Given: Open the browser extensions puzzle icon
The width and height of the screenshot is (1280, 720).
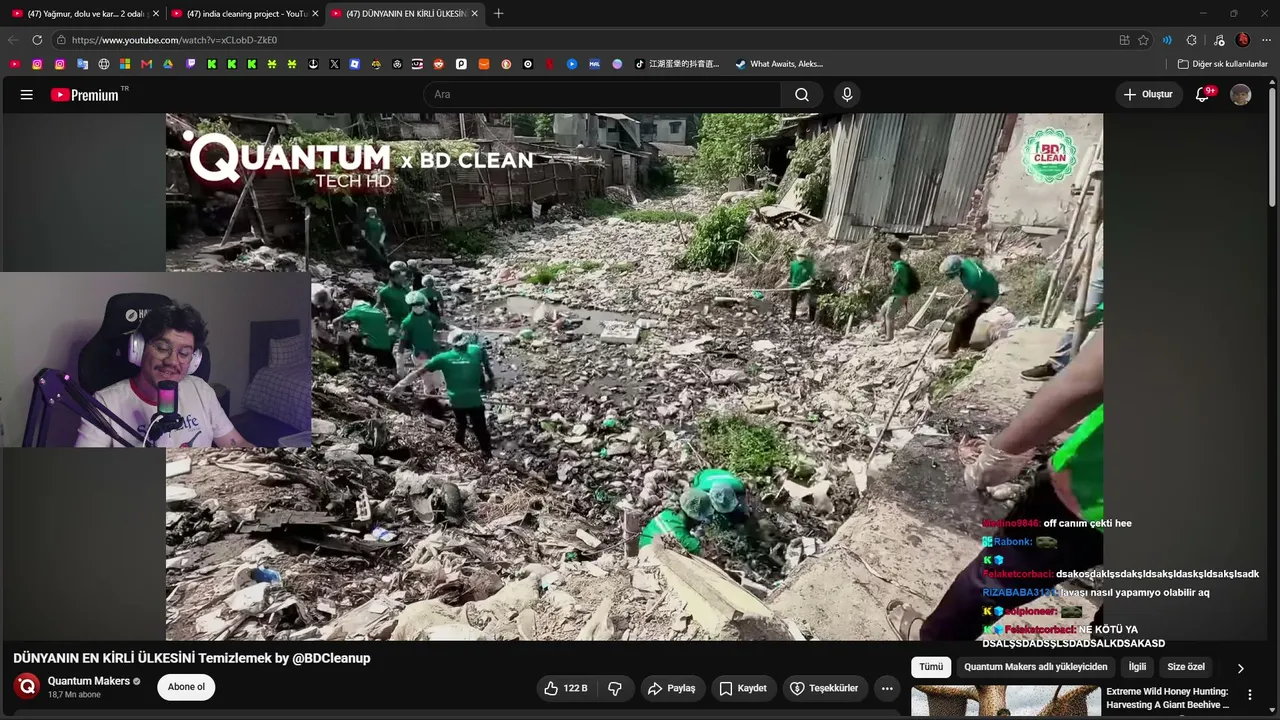Looking at the screenshot, I should pyautogui.click(x=1191, y=40).
